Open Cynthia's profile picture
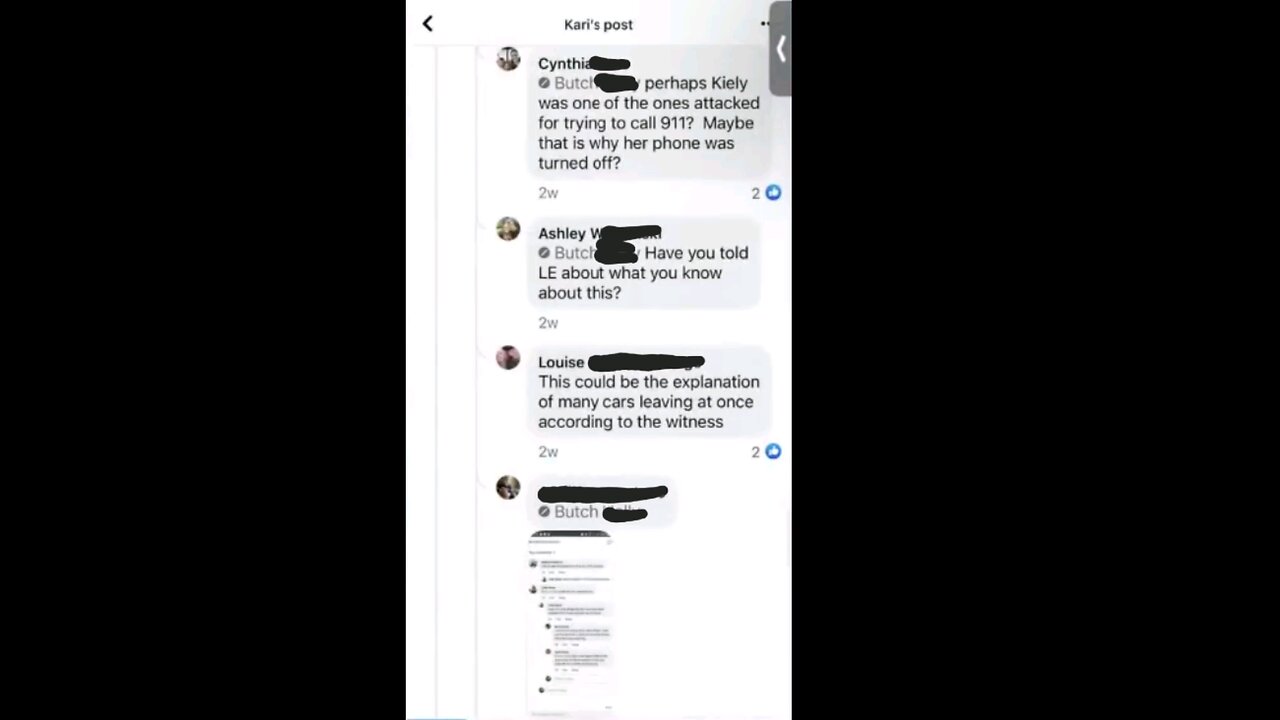Viewport: 1280px width, 720px height. pos(508,59)
